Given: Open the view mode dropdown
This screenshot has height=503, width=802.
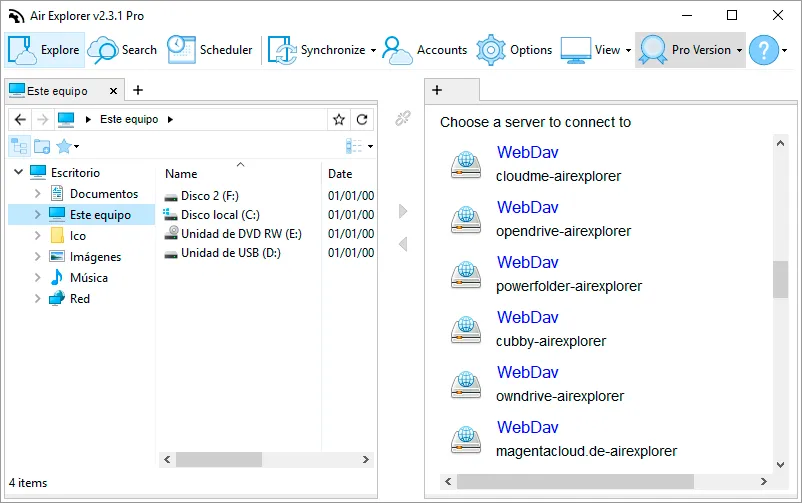Looking at the screenshot, I should pyautogui.click(x=360, y=146).
